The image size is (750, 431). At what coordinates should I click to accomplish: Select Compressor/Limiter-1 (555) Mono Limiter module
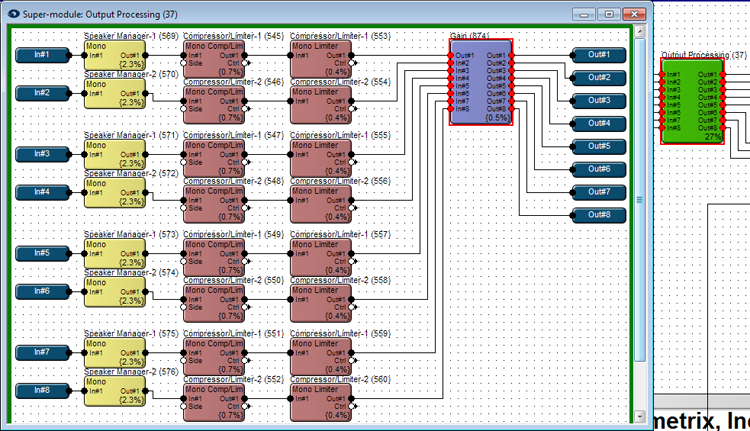tap(321, 158)
